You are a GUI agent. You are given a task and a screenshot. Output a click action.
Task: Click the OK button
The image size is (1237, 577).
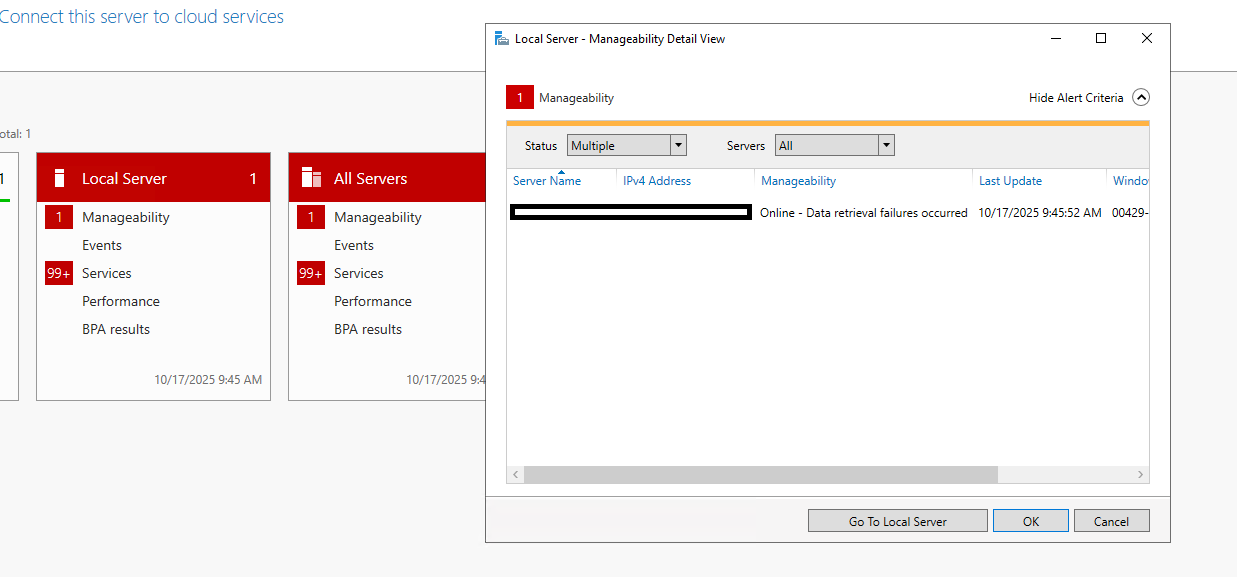pyautogui.click(x=1031, y=521)
